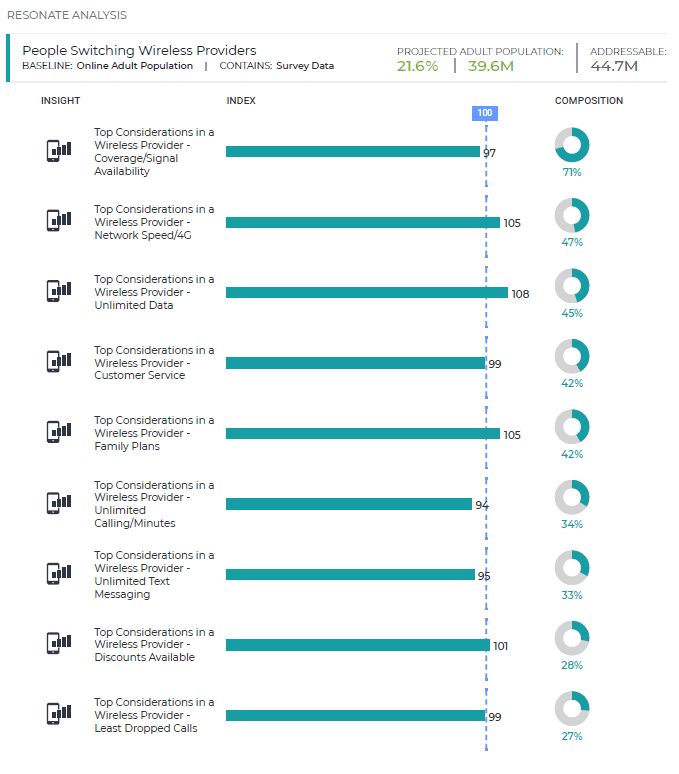Click the phone icon beside Discounts Available
This screenshot has width=679, height=774.
tap(59, 643)
